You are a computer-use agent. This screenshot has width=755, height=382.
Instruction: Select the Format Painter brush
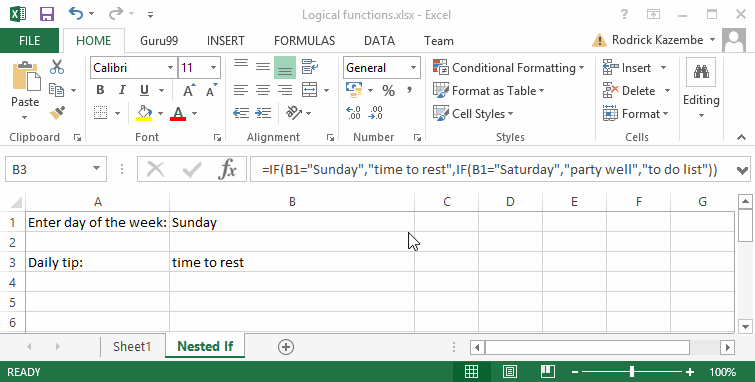point(57,113)
